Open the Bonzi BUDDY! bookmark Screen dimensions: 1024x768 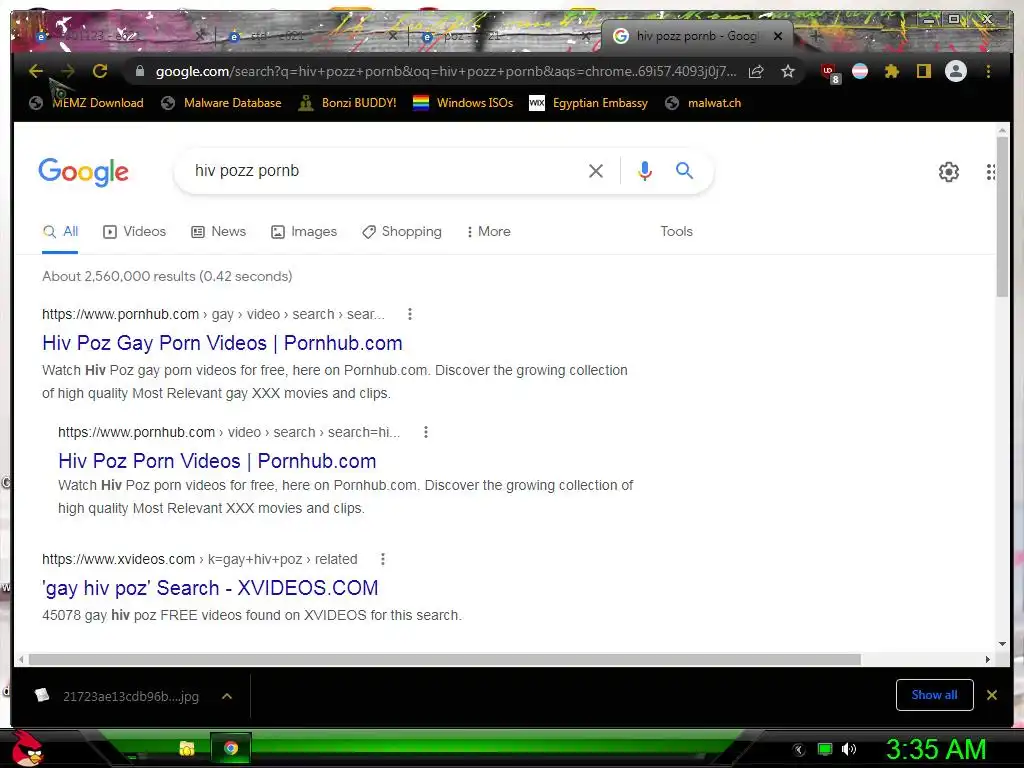click(x=347, y=103)
